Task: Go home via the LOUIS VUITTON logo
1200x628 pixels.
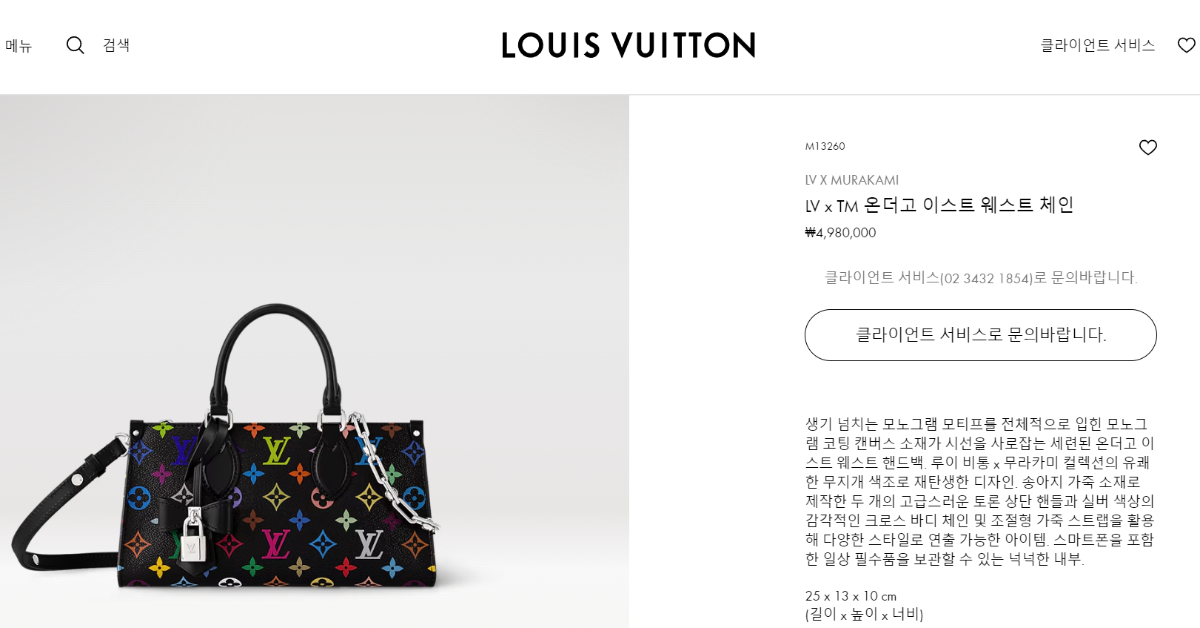Action: (628, 45)
